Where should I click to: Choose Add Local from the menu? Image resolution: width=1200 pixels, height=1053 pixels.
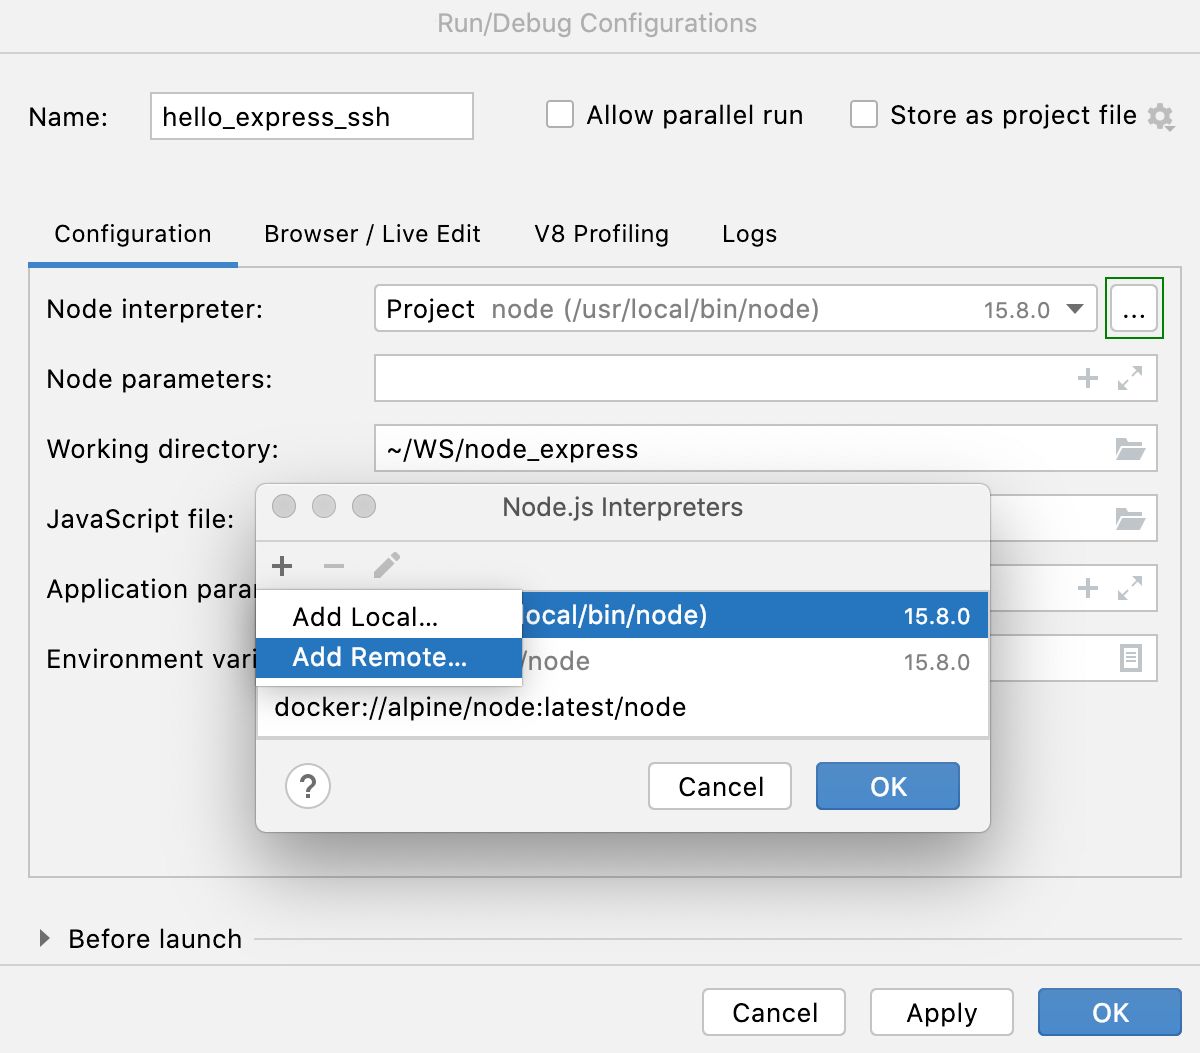(363, 617)
